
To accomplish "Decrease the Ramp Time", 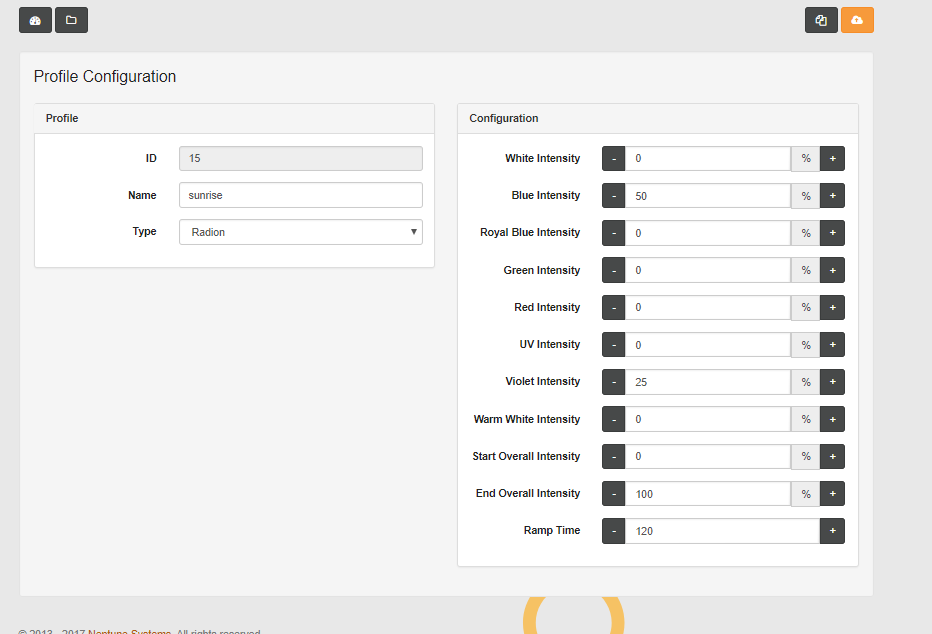I will [613, 531].
